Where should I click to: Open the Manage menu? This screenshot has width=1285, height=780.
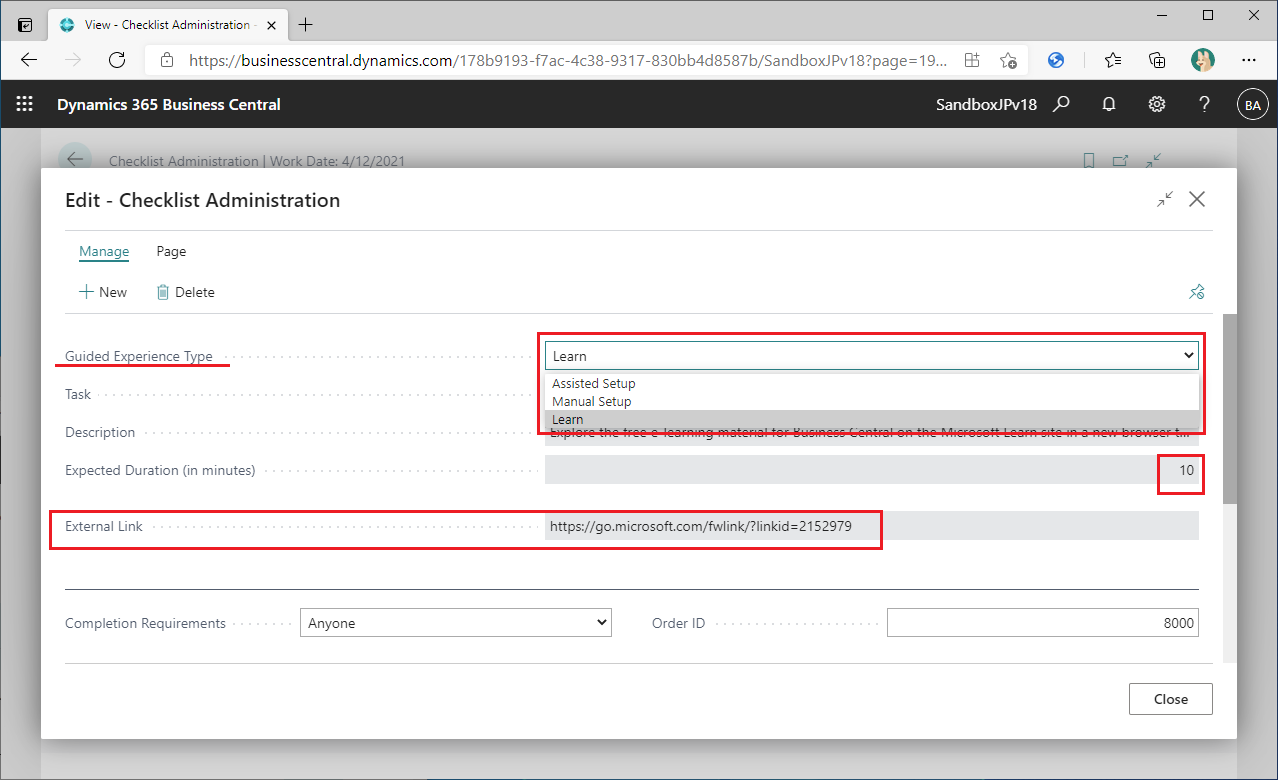pyautogui.click(x=103, y=251)
